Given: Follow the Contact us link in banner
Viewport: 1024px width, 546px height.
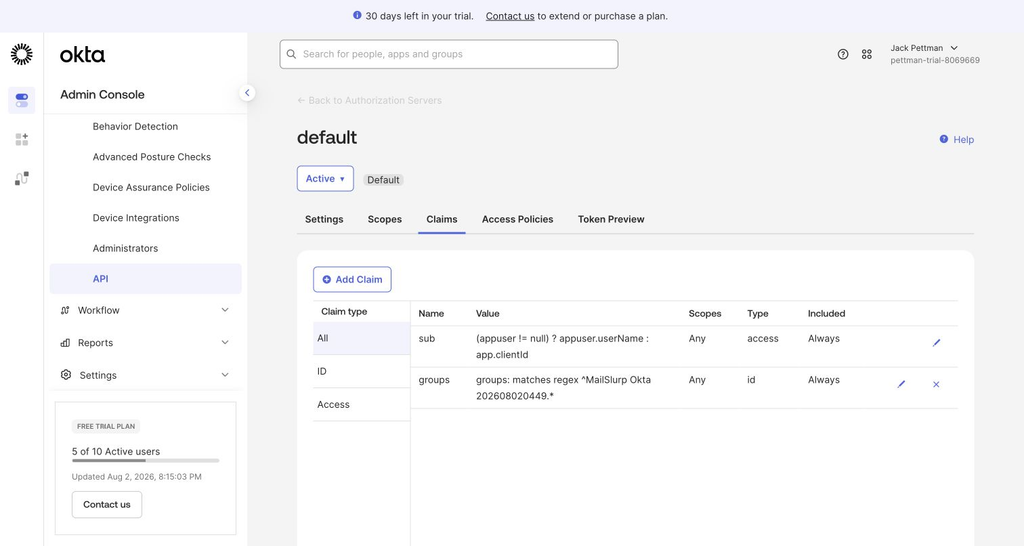Looking at the screenshot, I should 510,16.
